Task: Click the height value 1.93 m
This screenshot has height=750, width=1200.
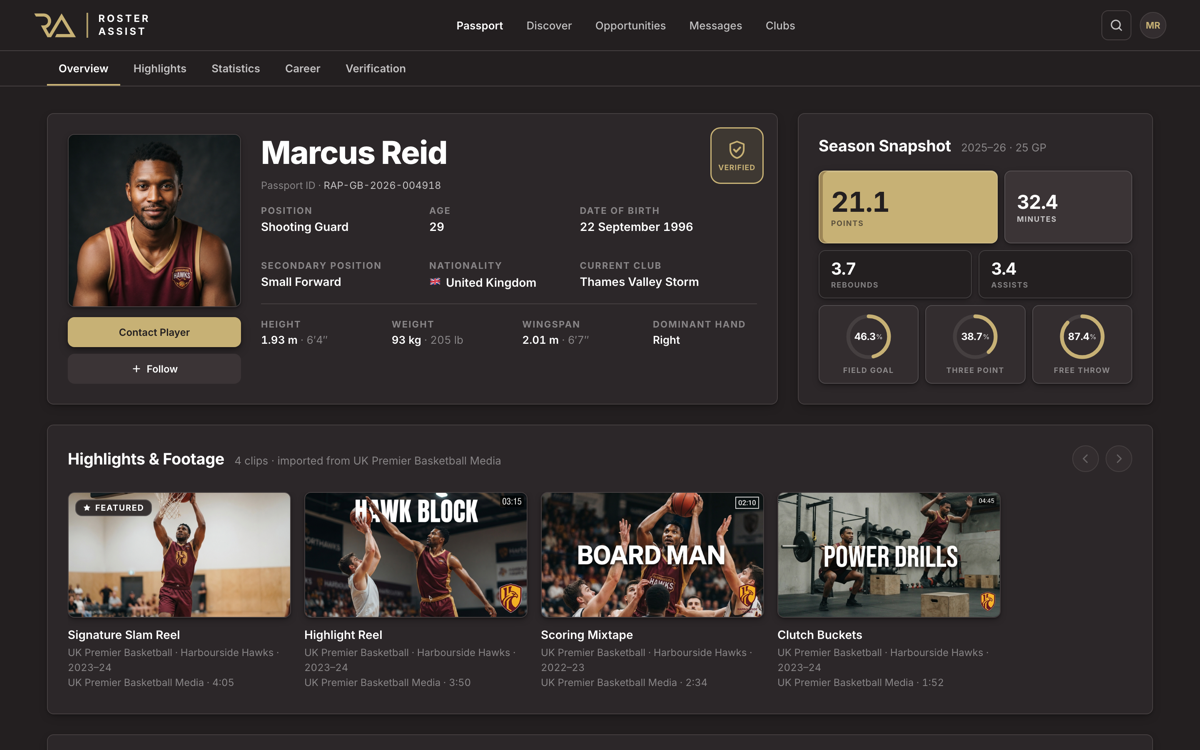Action: (279, 340)
